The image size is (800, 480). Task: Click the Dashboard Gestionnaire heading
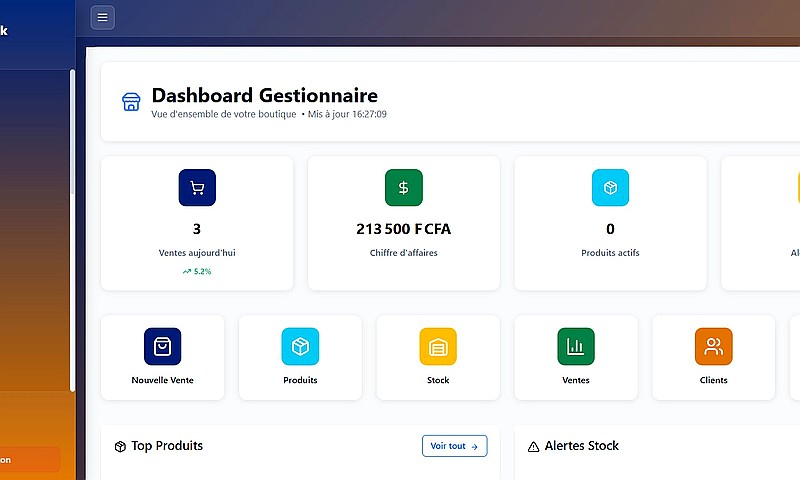pos(264,96)
